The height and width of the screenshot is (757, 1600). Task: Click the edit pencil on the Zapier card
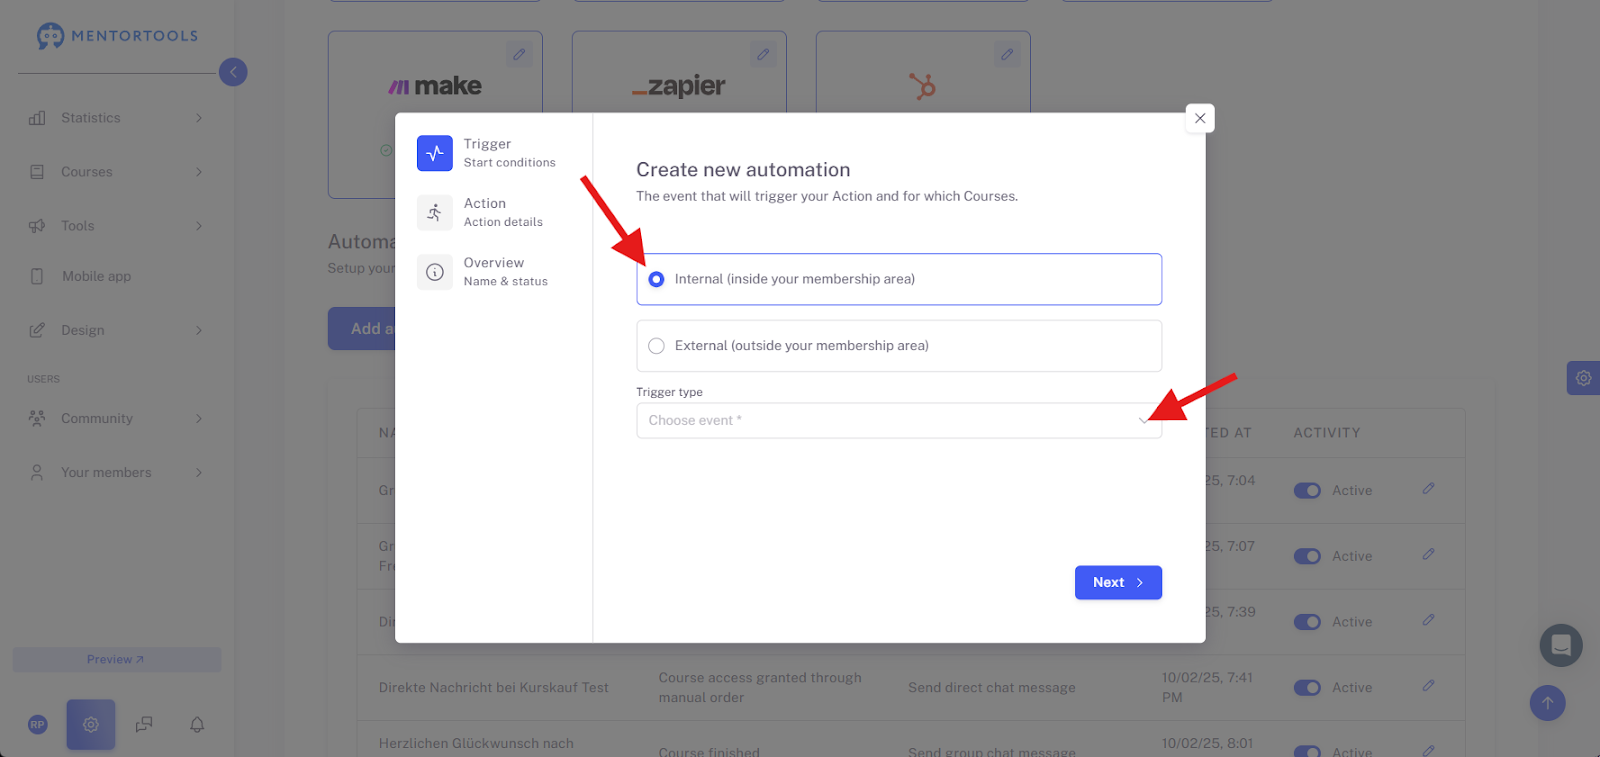[763, 54]
